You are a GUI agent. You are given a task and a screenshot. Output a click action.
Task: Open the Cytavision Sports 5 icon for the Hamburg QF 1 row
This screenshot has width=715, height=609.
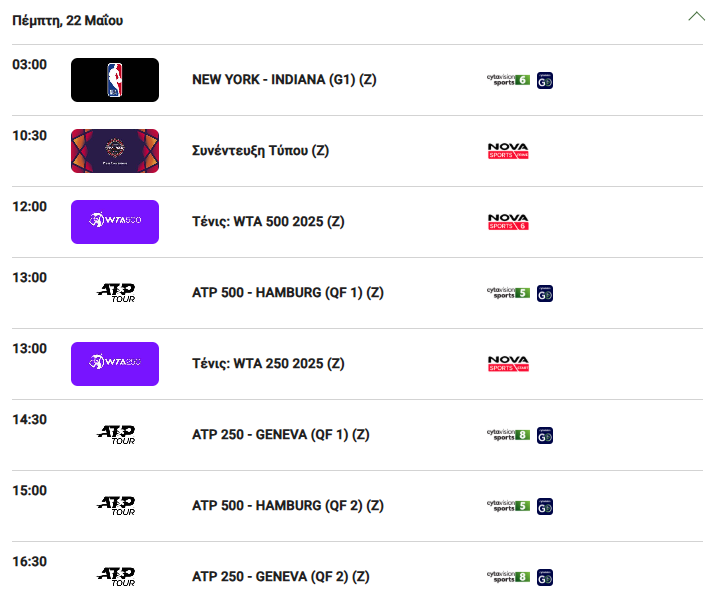pos(508,293)
